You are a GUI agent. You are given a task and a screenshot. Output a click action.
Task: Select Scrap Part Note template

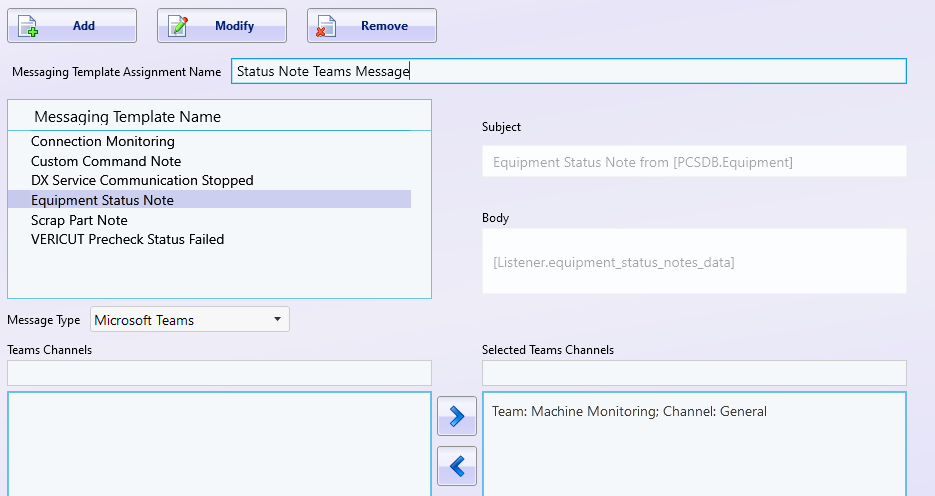click(209, 220)
